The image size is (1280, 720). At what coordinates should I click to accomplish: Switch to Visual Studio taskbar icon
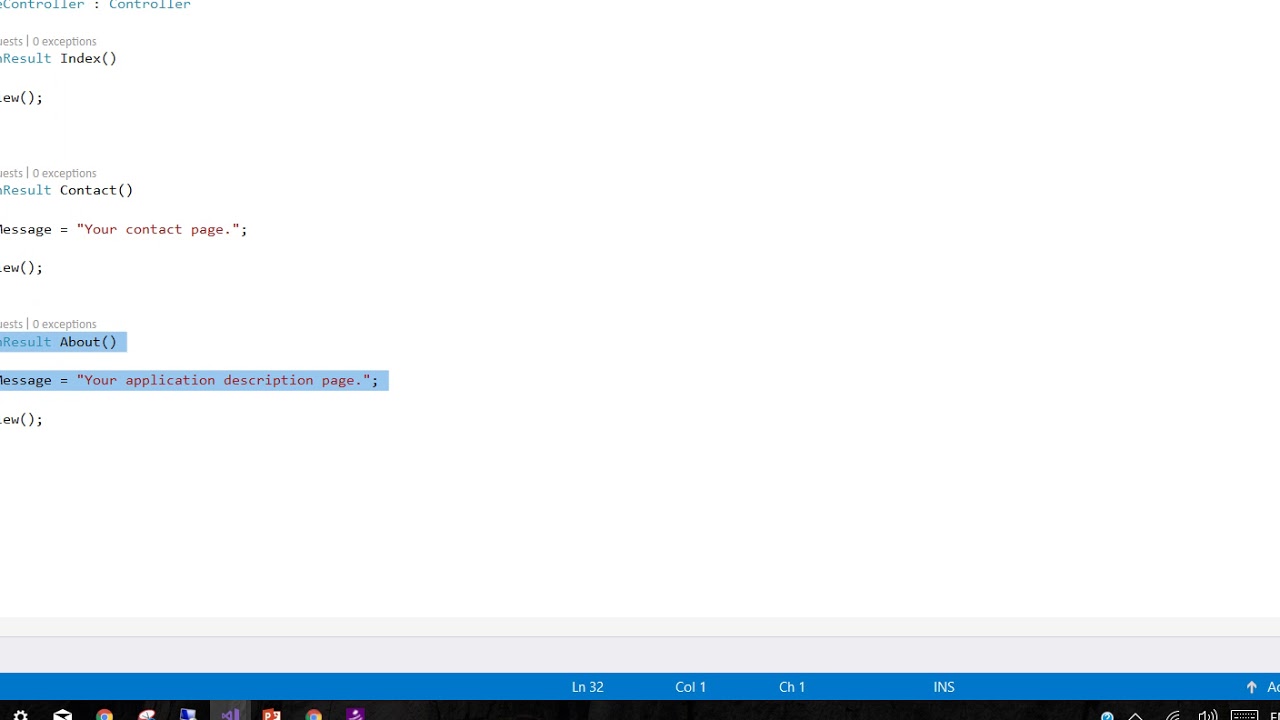point(230,714)
